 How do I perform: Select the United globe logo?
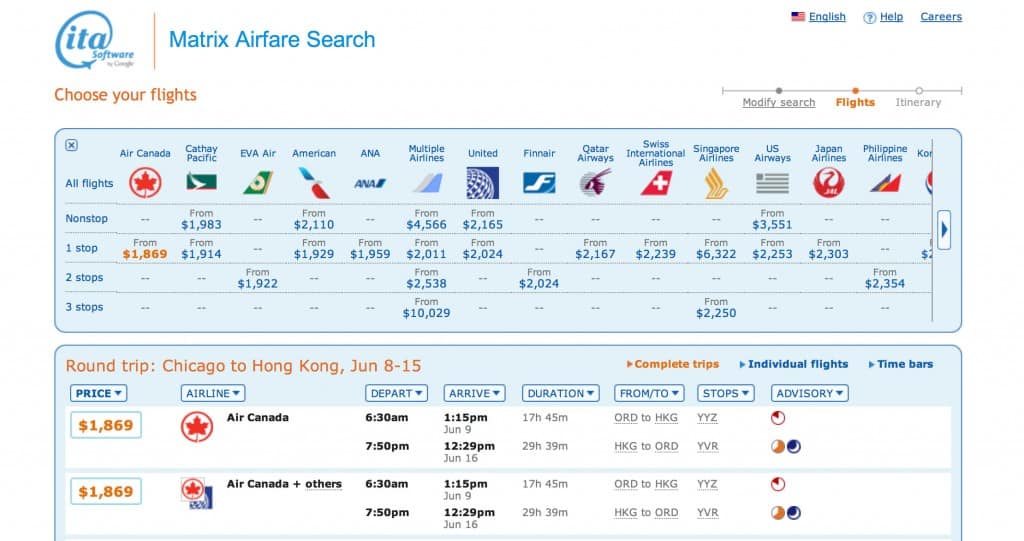click(483, 183)
